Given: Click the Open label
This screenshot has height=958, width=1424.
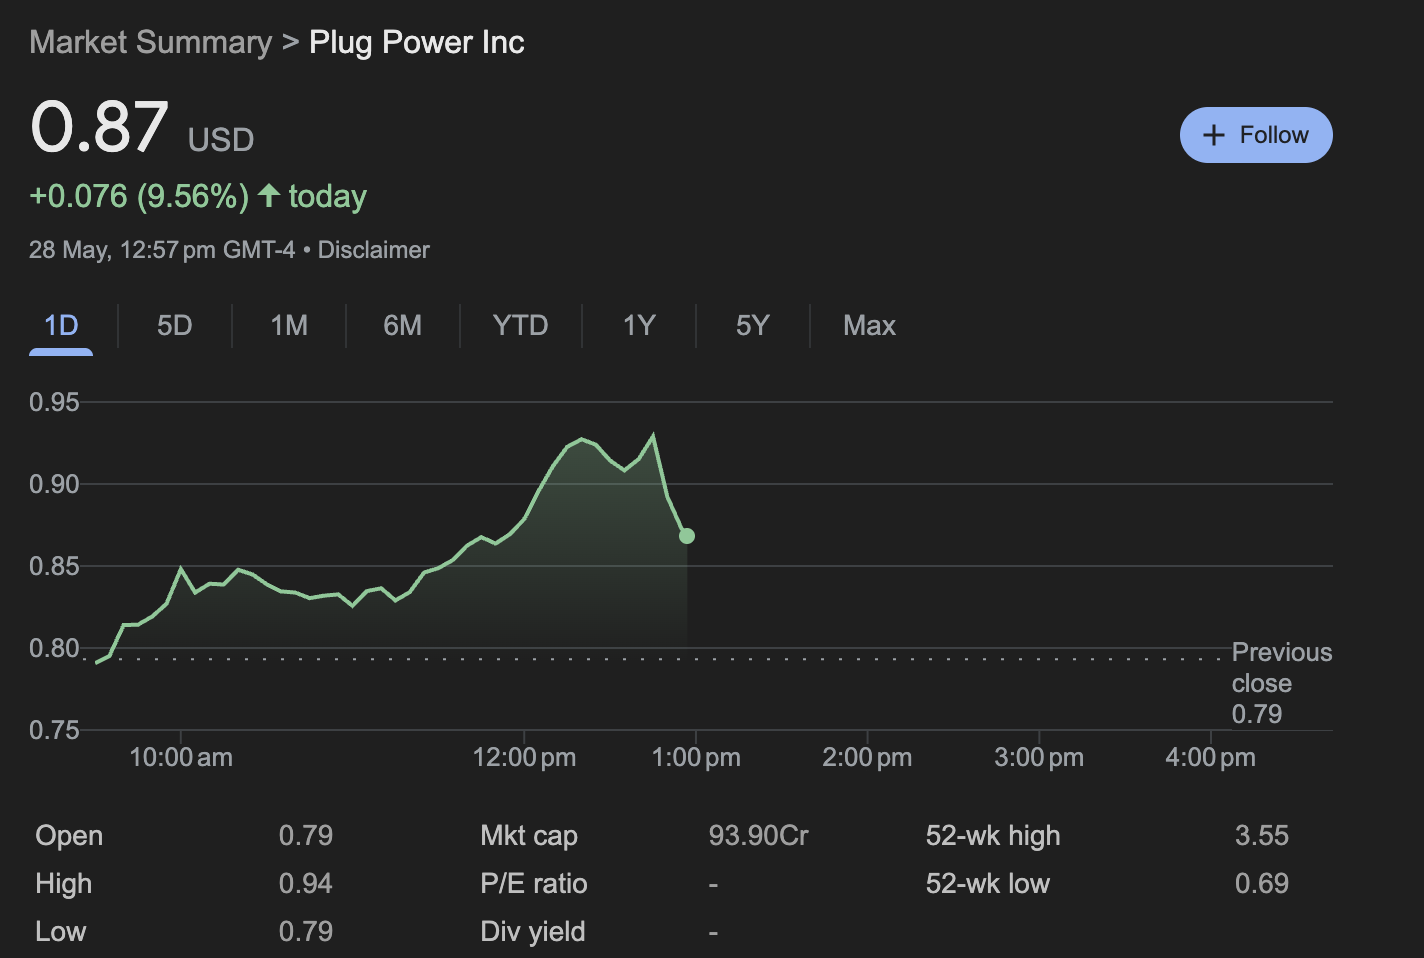Looking at the screenshot, I should tap(69, 835).
